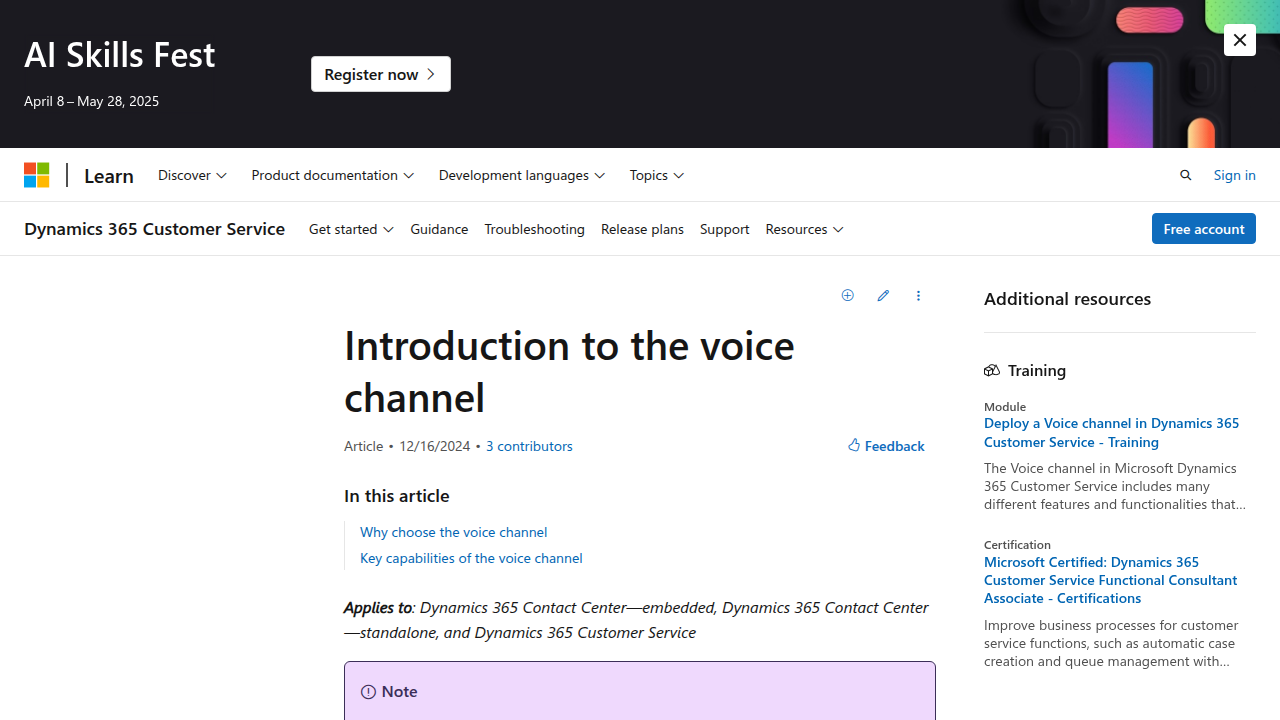Open the Guidance tab

[x=439, y=229]
